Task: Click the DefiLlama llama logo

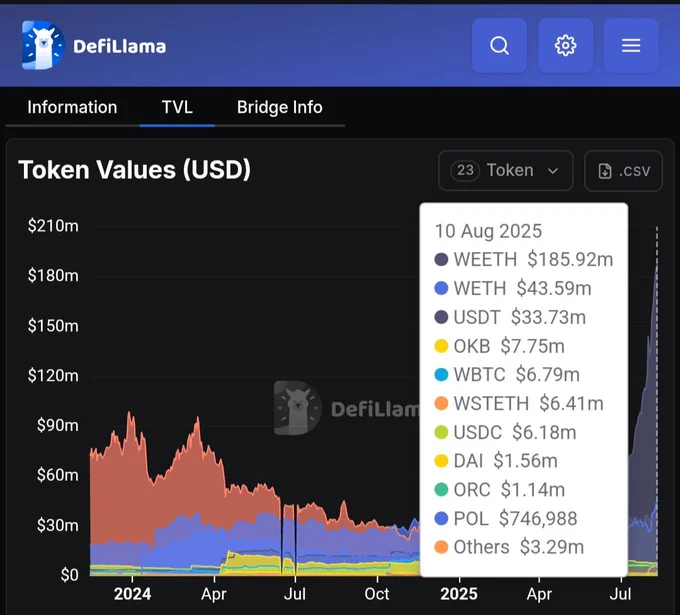Action: pyautogui.click(x=43, y=45)
